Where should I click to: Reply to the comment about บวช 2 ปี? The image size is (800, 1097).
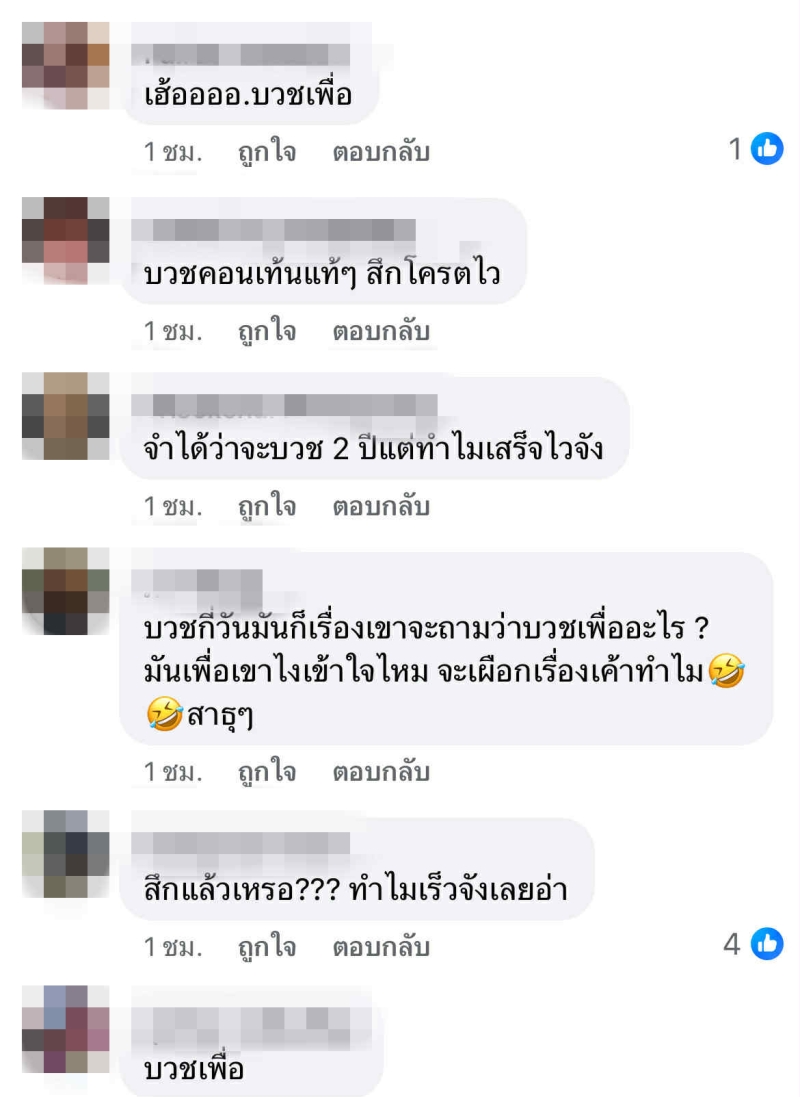pyautogui.click(x=381, y=506)
